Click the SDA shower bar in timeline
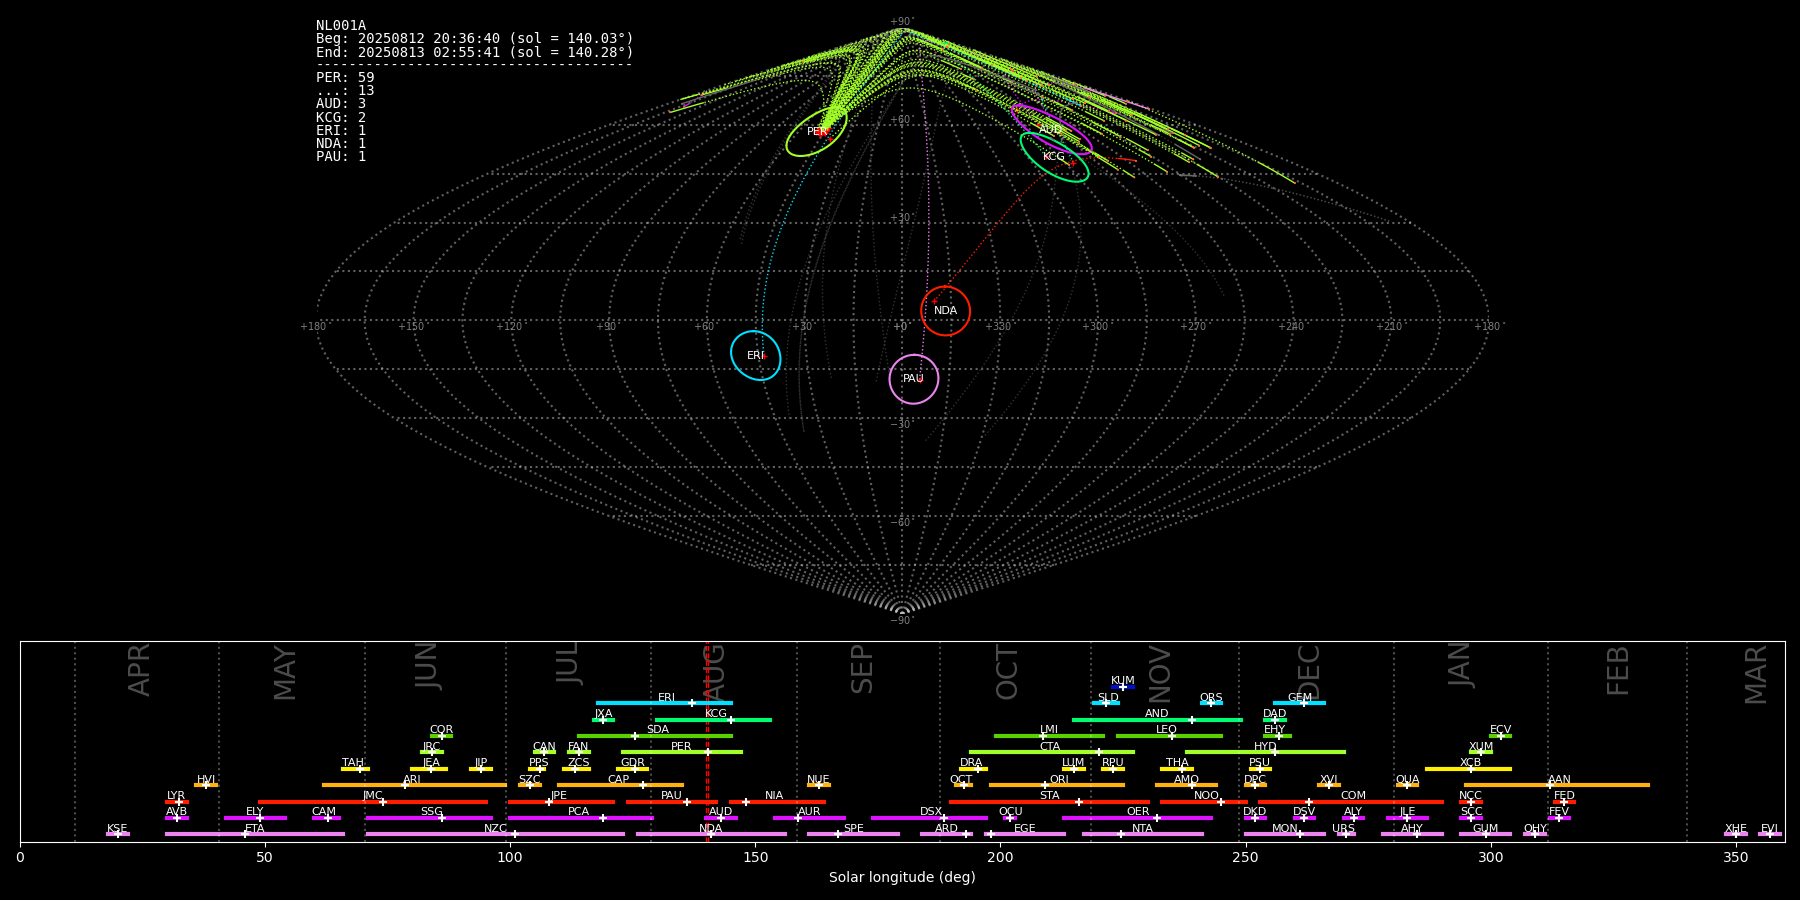The image size is (1800, 900). click(655, 736)
